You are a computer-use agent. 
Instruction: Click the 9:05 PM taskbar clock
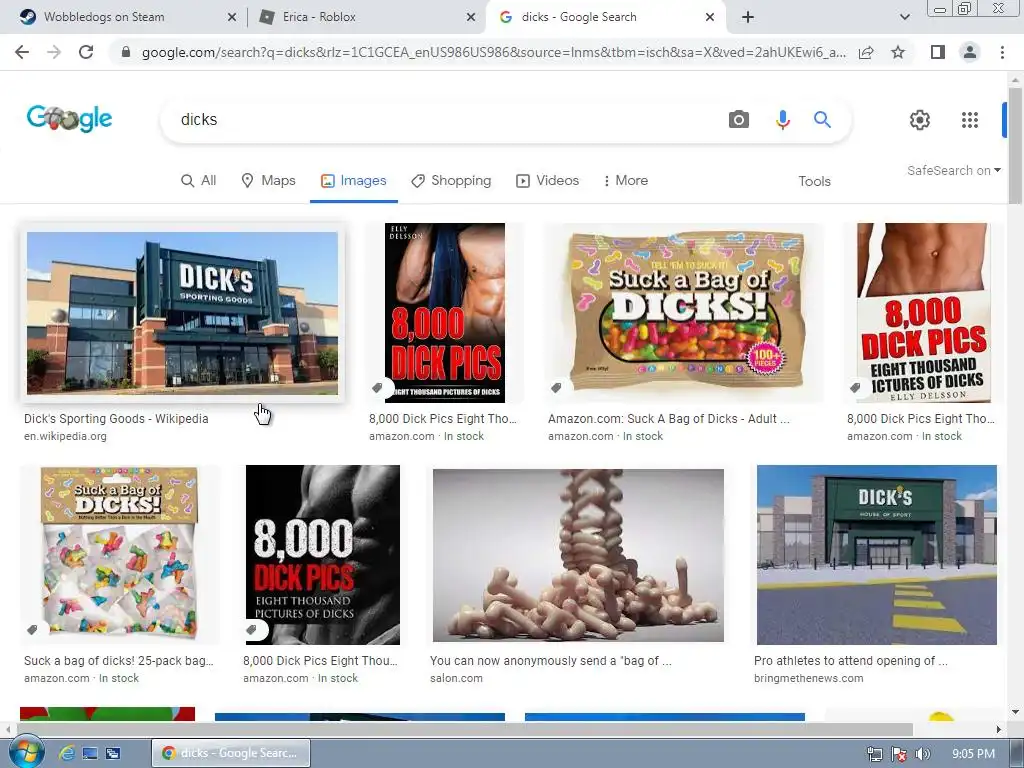click(973, 754)
